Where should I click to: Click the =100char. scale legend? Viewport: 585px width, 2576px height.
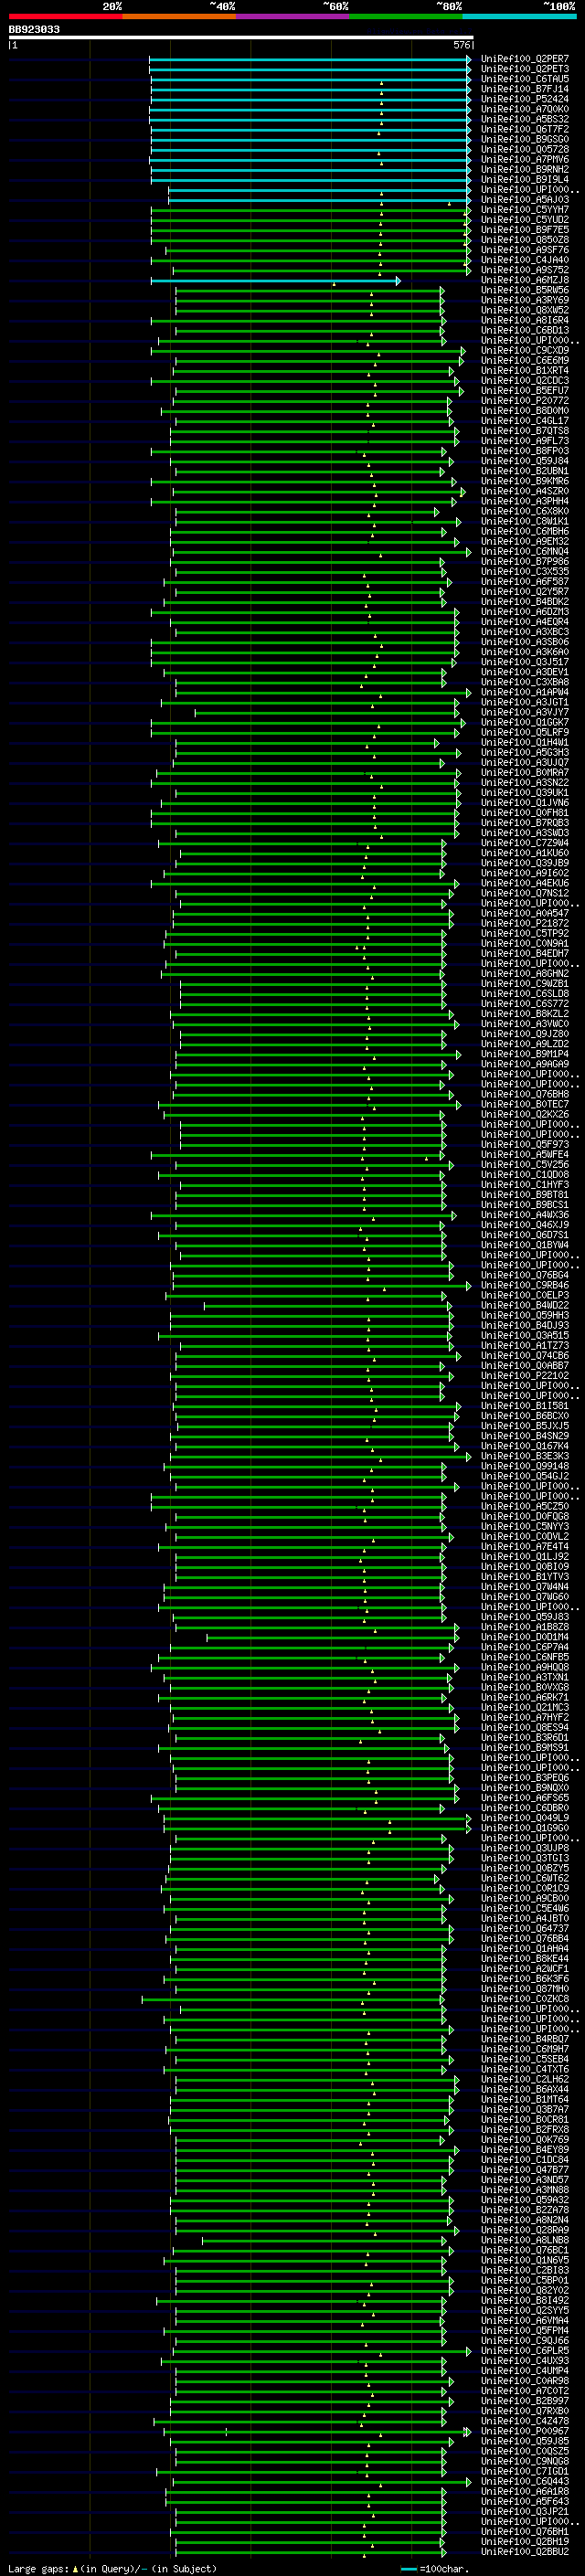click(433, 2568)
